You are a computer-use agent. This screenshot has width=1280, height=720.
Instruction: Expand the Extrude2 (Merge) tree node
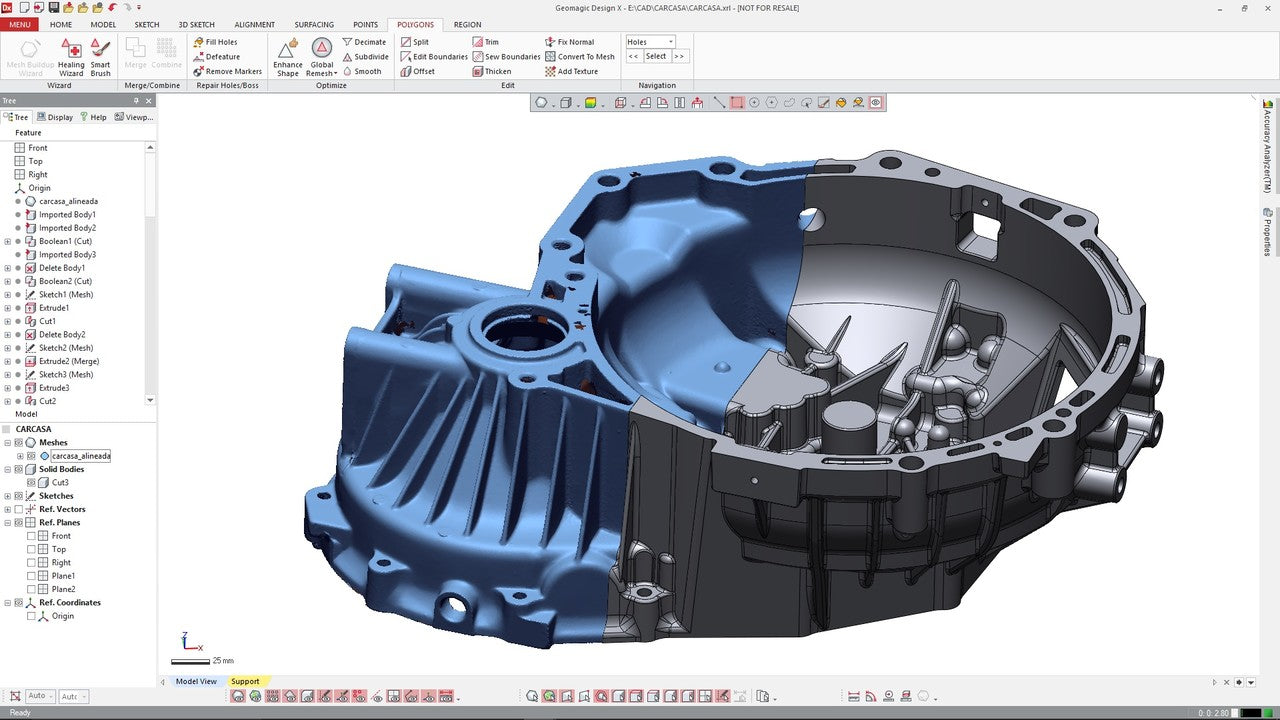(7, 361)
